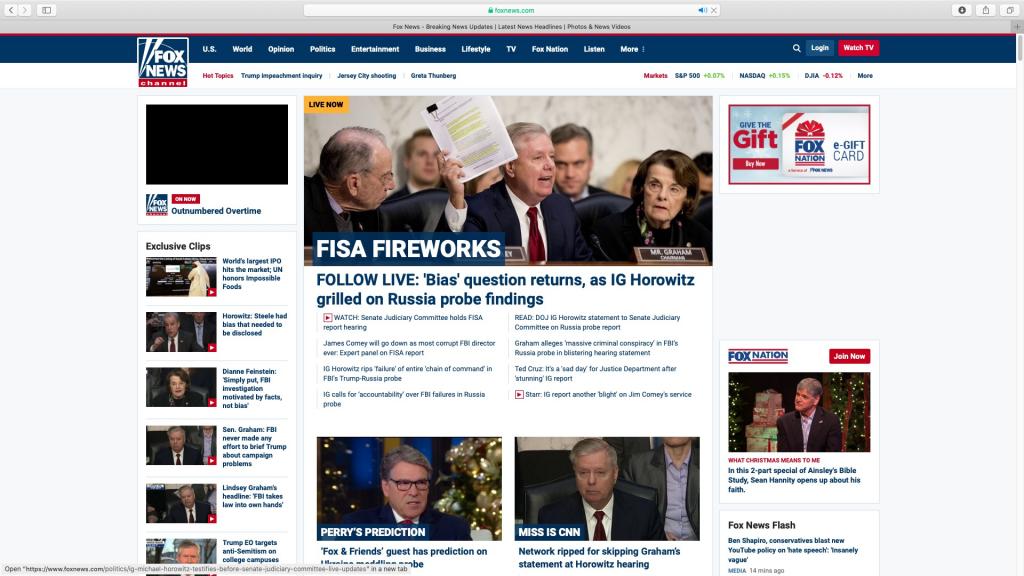Open the Listen nav item
1024x576 pixels.
click(x=594, y=49)
